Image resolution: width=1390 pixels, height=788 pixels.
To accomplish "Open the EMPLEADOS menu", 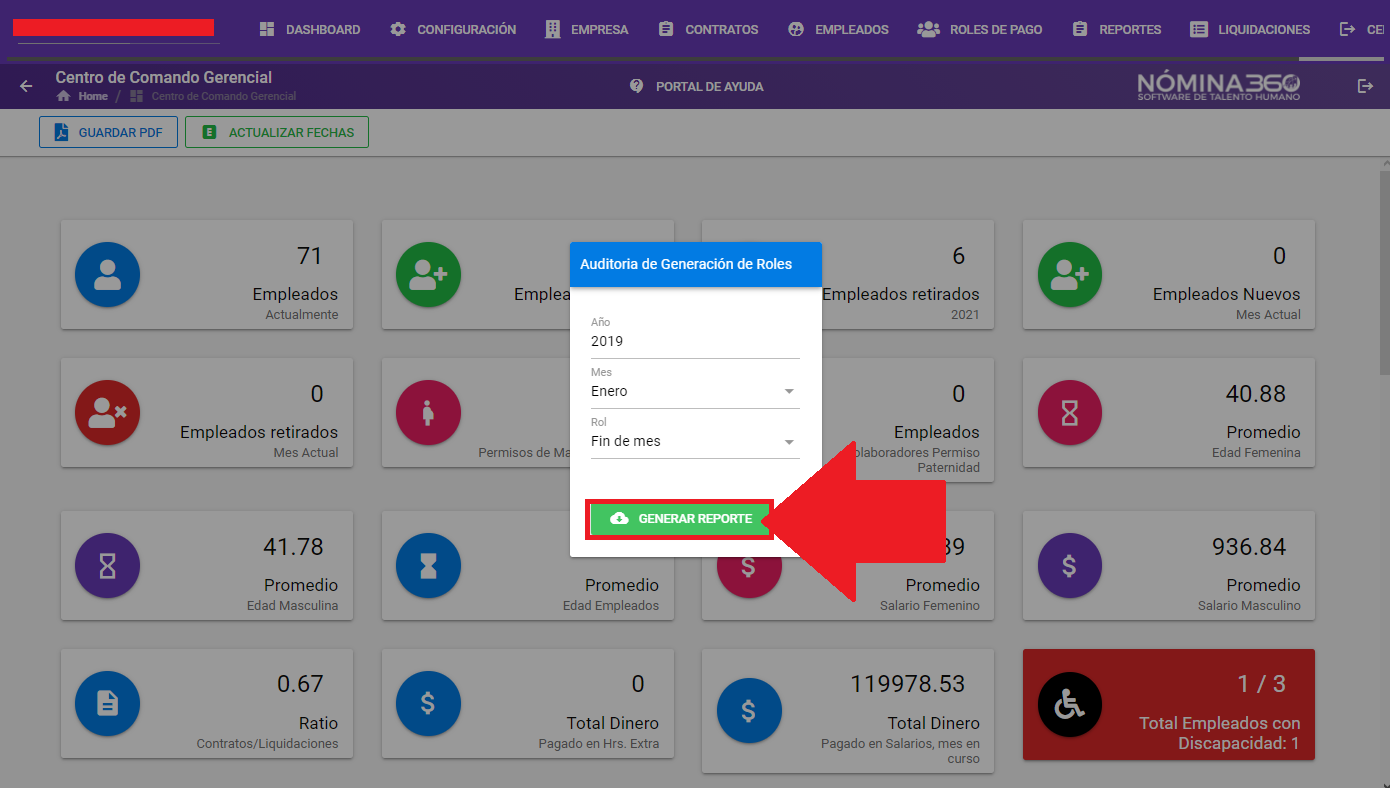I will (838, 29).
